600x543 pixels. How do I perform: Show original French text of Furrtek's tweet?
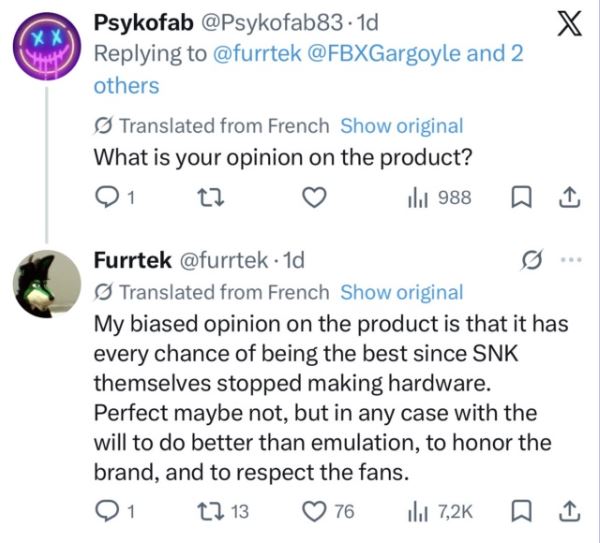(x=401, y=292)
